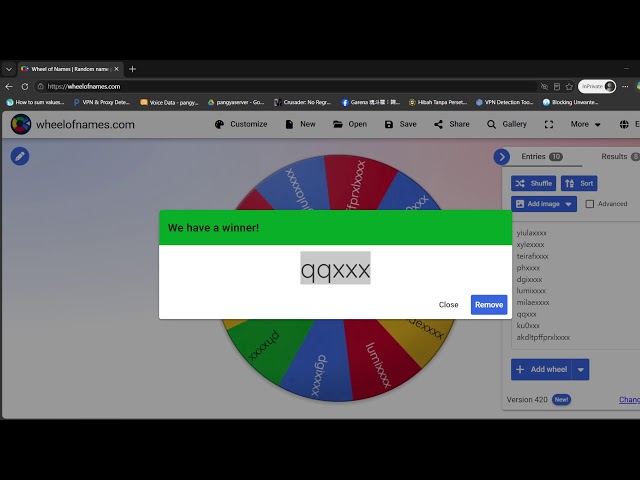This screenshot has height=480, width=640.
Task: Click the entry yiulaxxxx in the list
Action: pos(531,233)
